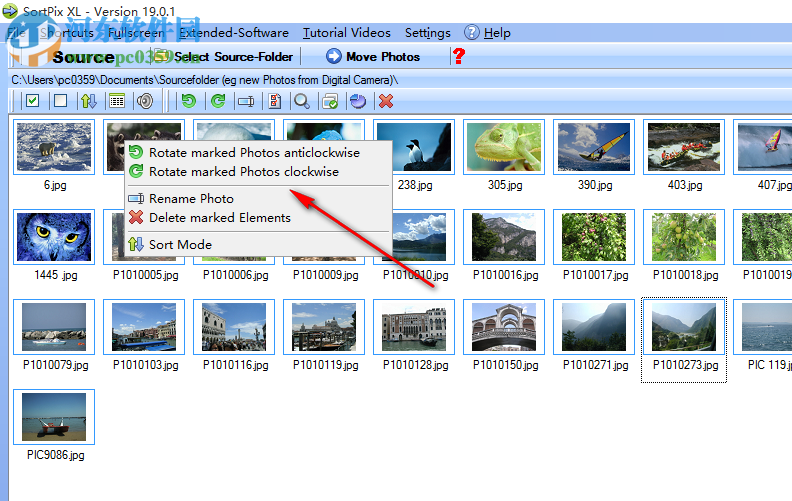
Task: Choose Rotate marked Photos clockwise
Action: click(258, 172)
